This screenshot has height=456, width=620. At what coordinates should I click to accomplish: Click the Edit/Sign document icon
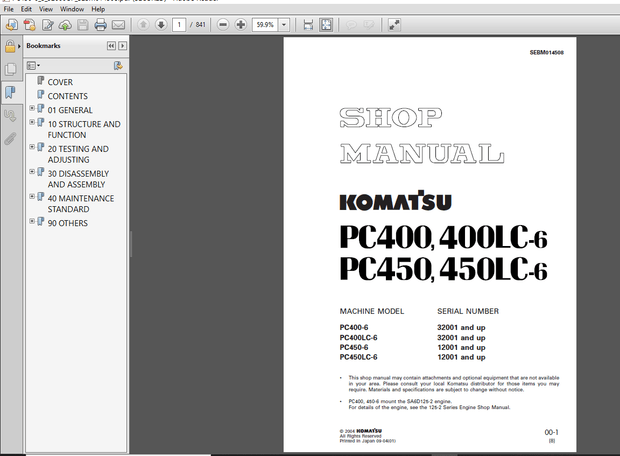point(48,25)
